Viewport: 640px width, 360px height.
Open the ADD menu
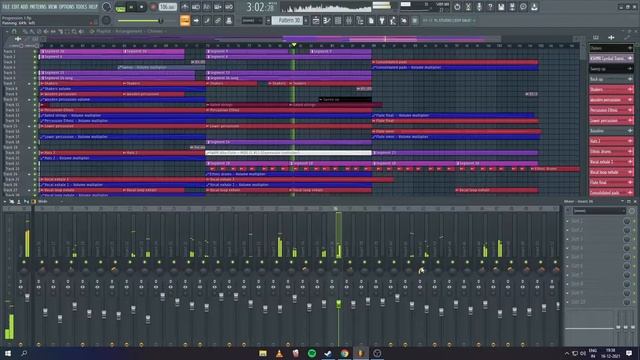(24, 7)
